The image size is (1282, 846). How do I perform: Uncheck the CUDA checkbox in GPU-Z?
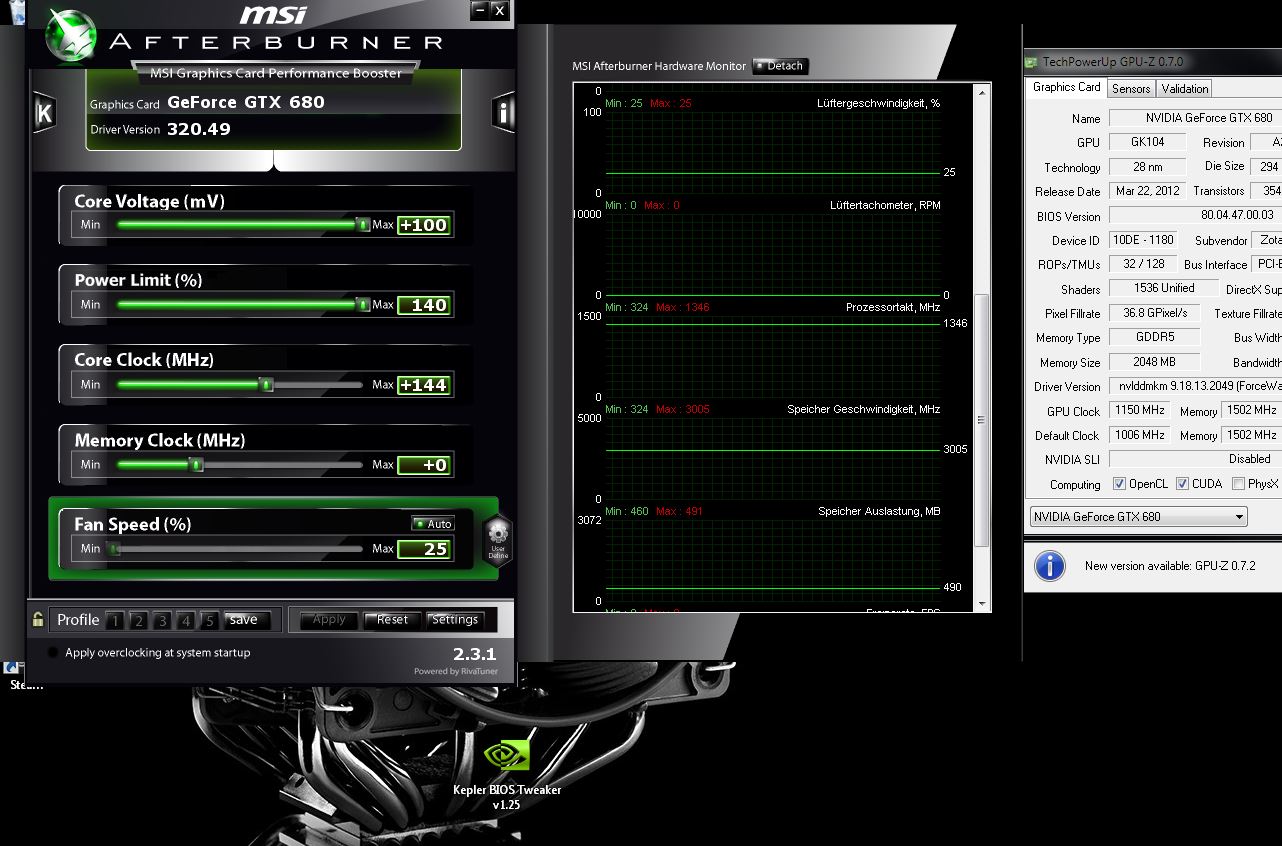tap(1182, 484)
